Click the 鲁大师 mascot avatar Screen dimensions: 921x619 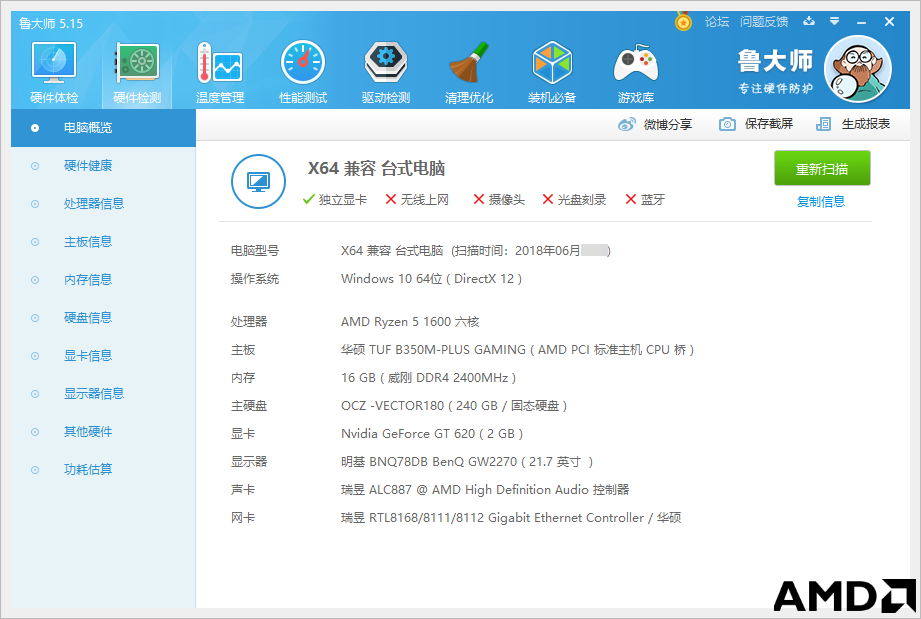(858, 69)
